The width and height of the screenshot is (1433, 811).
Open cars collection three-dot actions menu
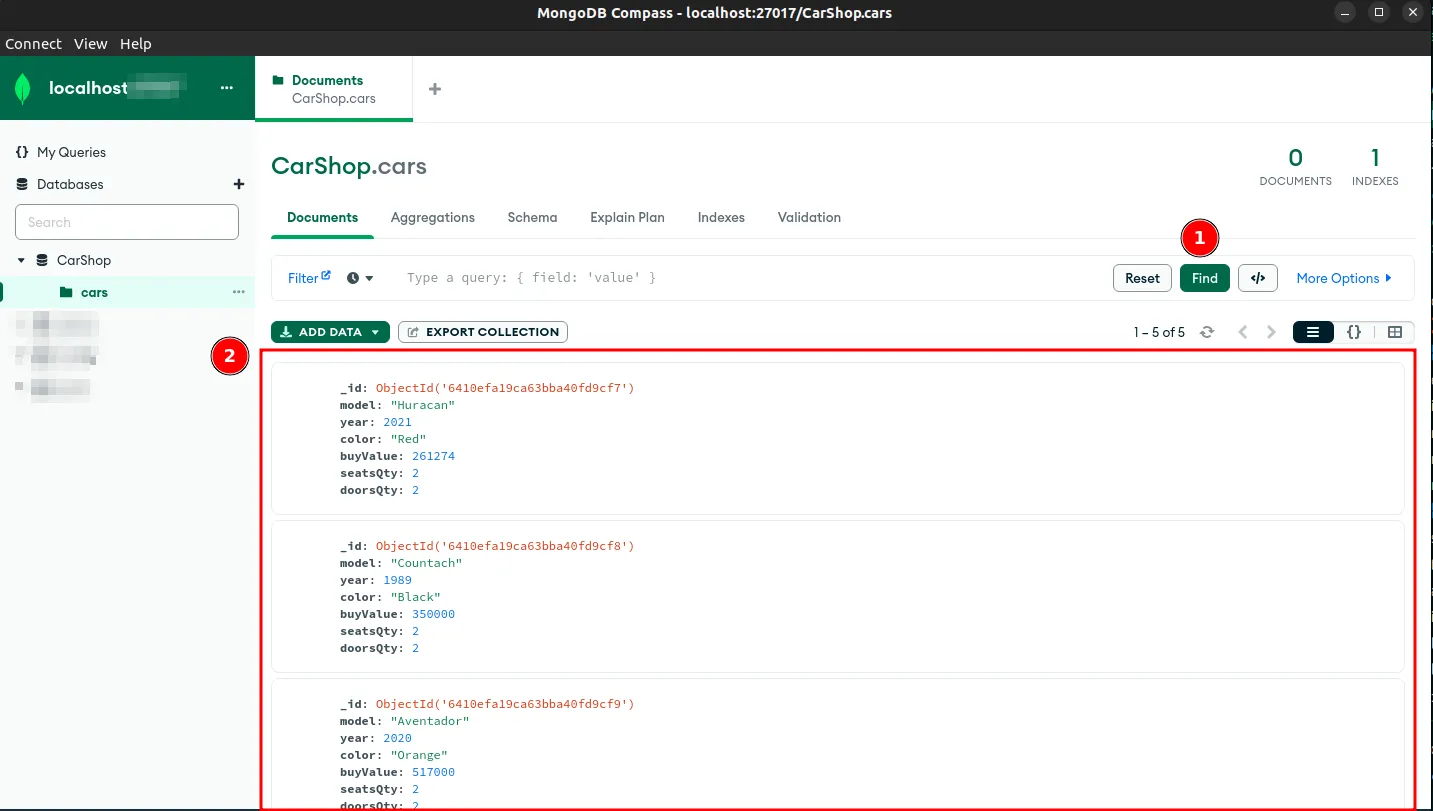click(x=238, y=292)
